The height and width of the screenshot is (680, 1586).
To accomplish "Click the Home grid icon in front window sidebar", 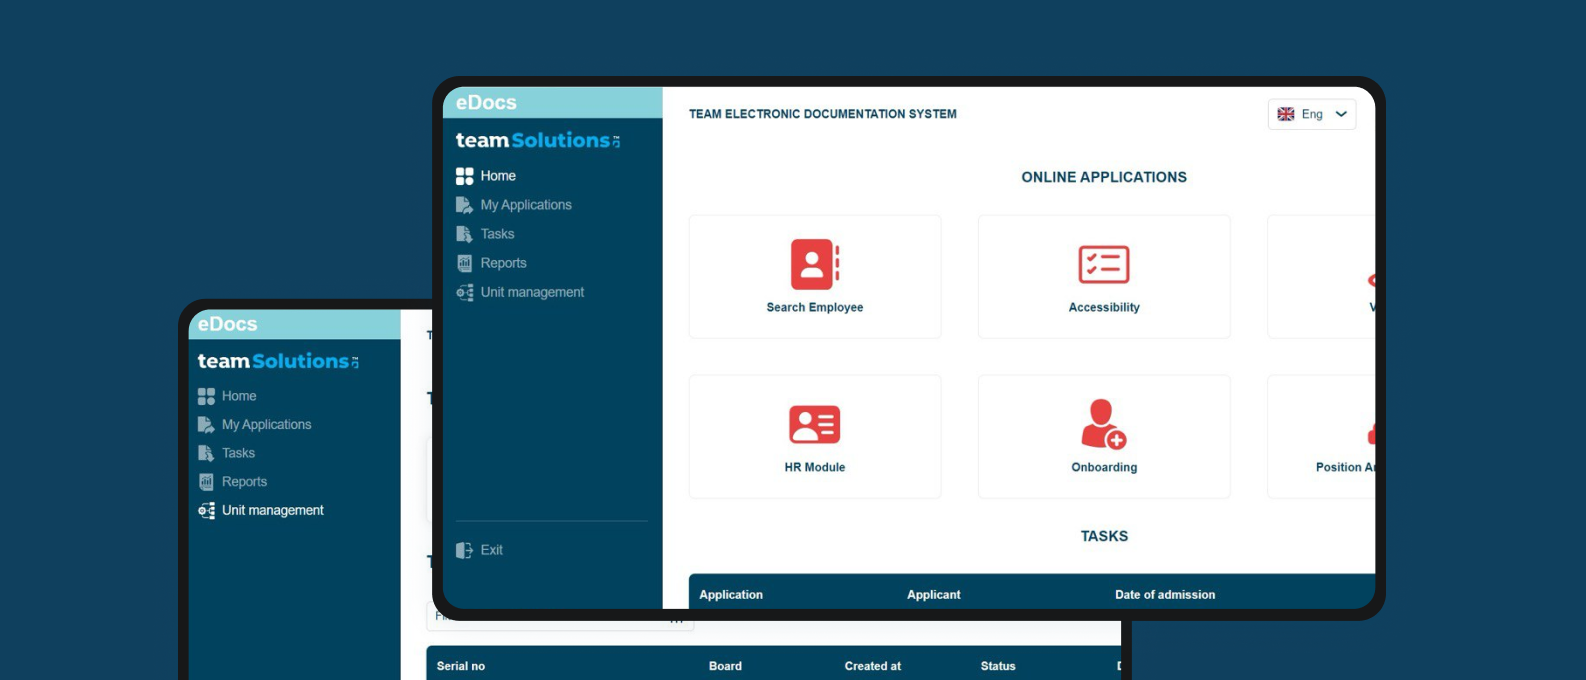I will pos(464,176).
